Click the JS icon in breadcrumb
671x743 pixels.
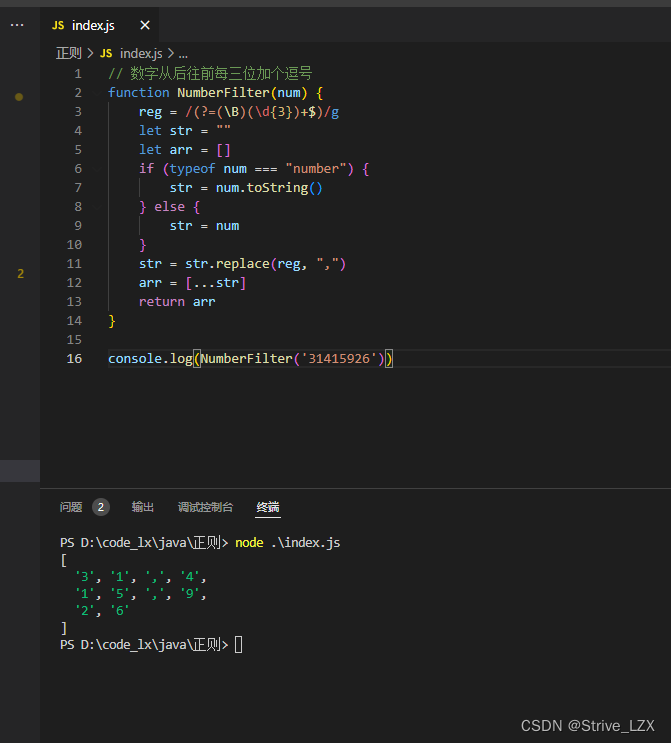[106, 54]
